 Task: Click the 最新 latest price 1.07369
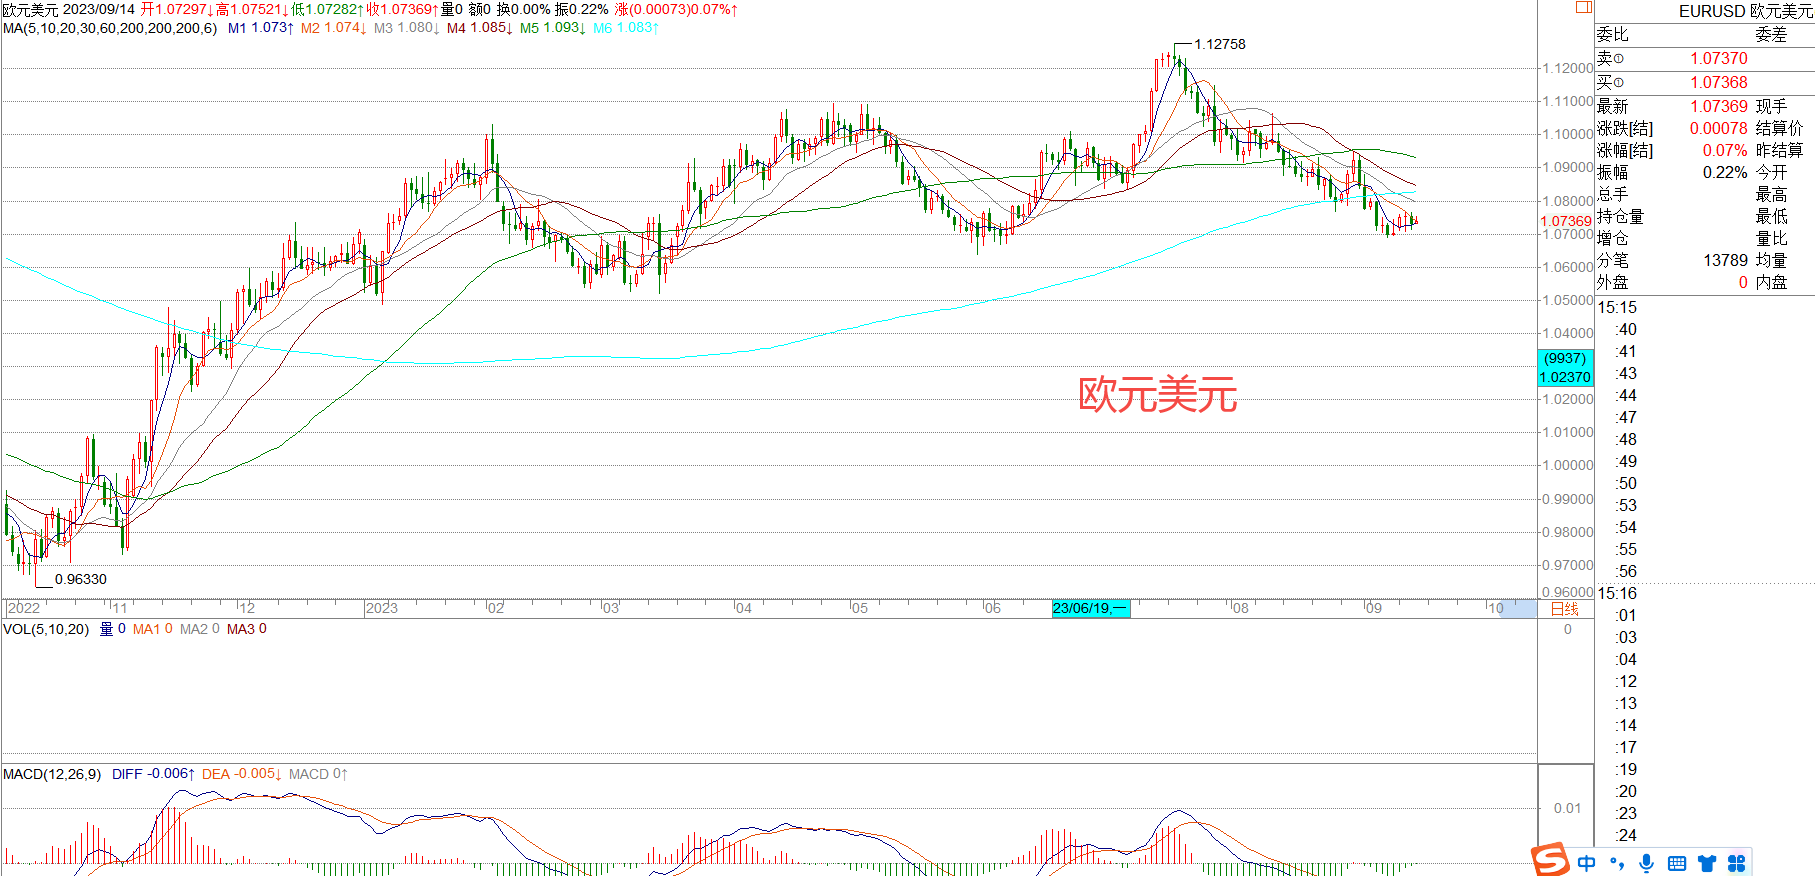tap(1719, 106)
